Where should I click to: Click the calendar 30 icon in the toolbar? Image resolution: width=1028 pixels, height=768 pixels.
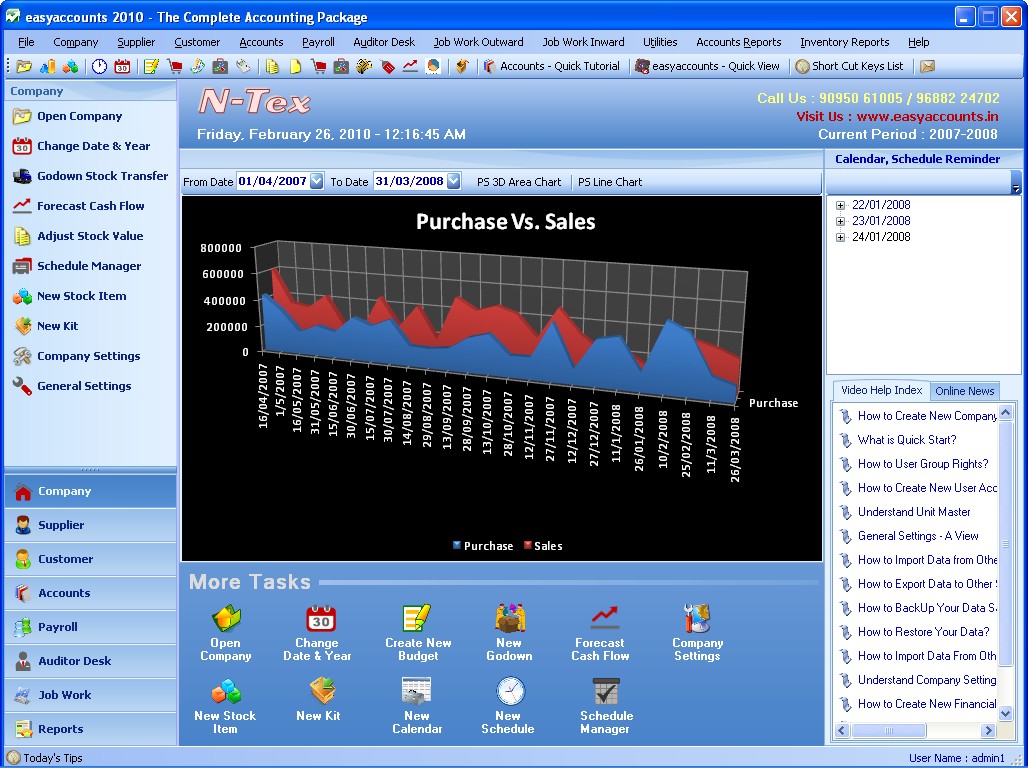[122, 66]
